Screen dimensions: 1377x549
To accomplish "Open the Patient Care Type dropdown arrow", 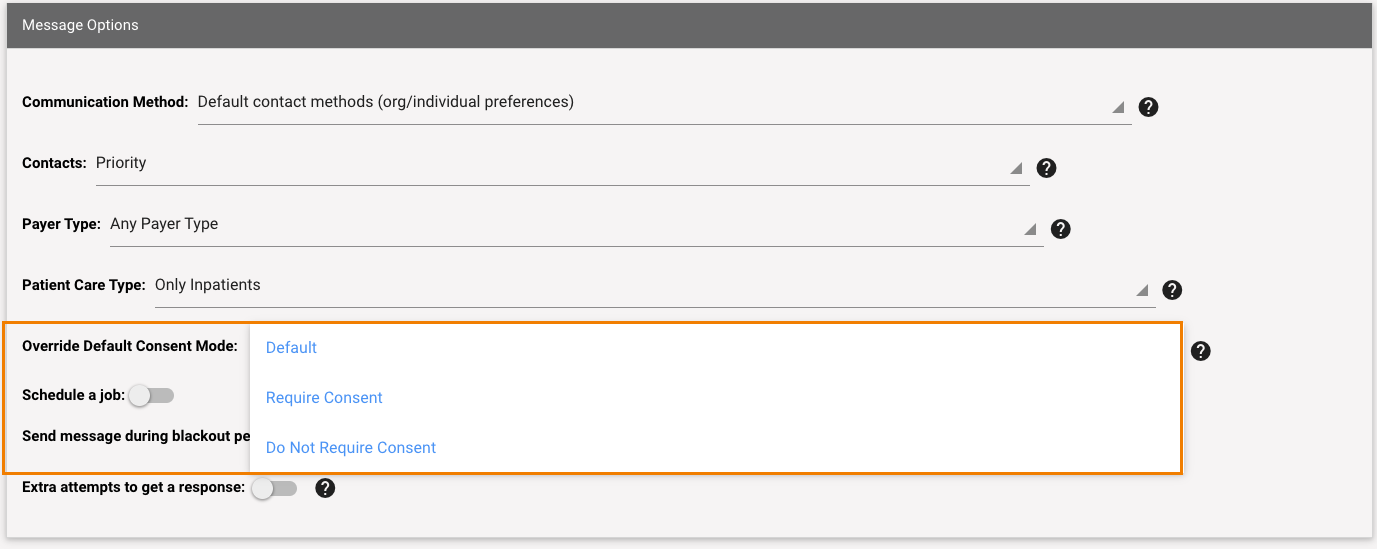I will [x=1142, y=290].
